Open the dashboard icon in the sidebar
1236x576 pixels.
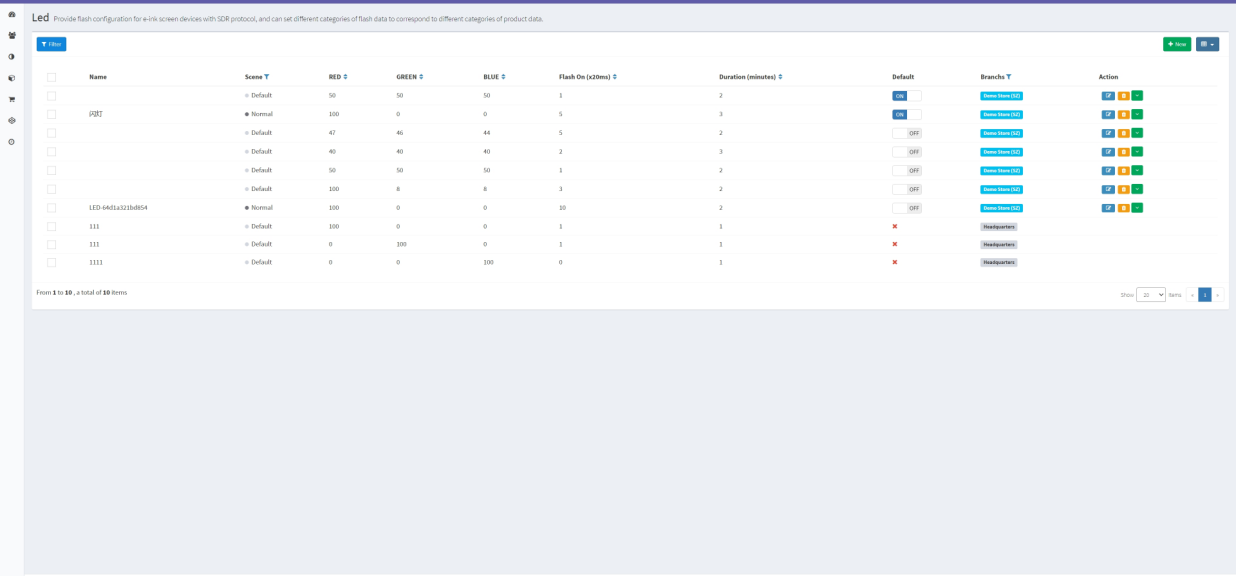tap(12, 14)
